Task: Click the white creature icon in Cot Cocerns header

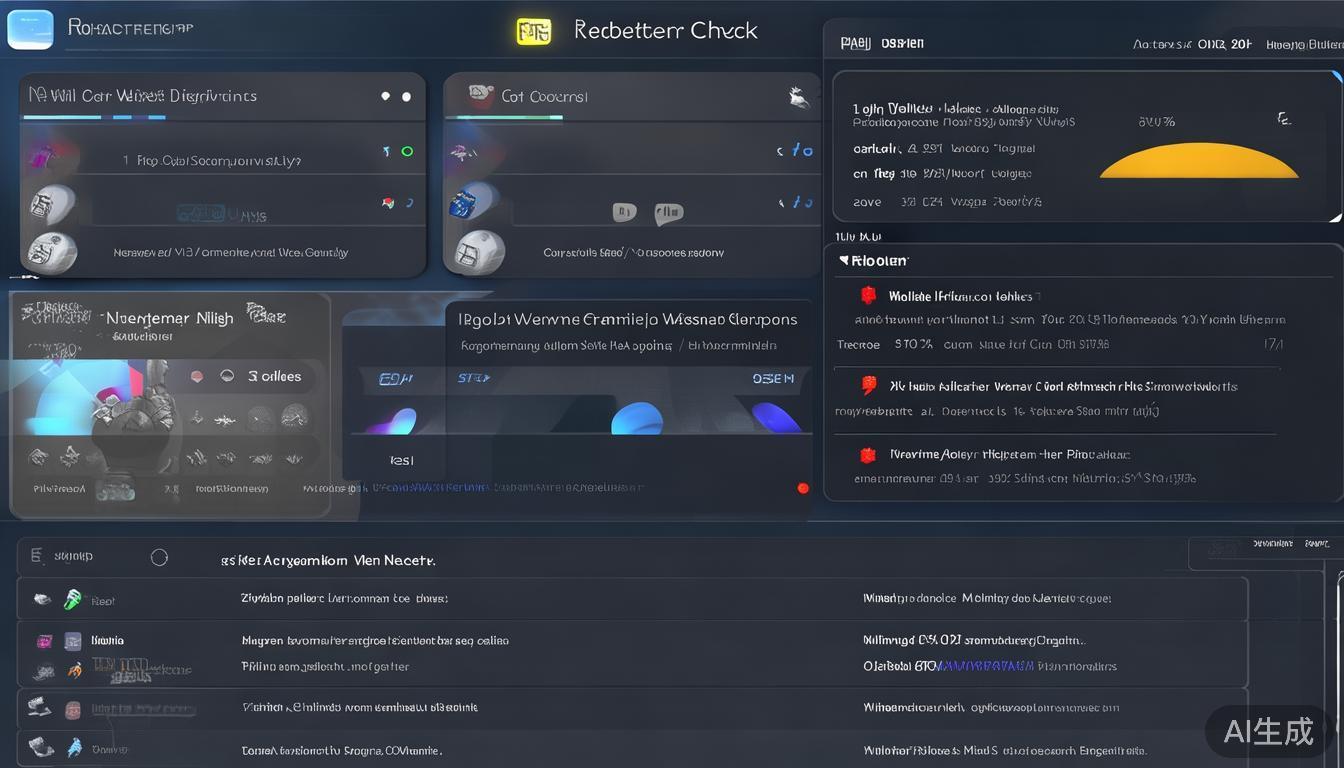Action: point(798,97)
